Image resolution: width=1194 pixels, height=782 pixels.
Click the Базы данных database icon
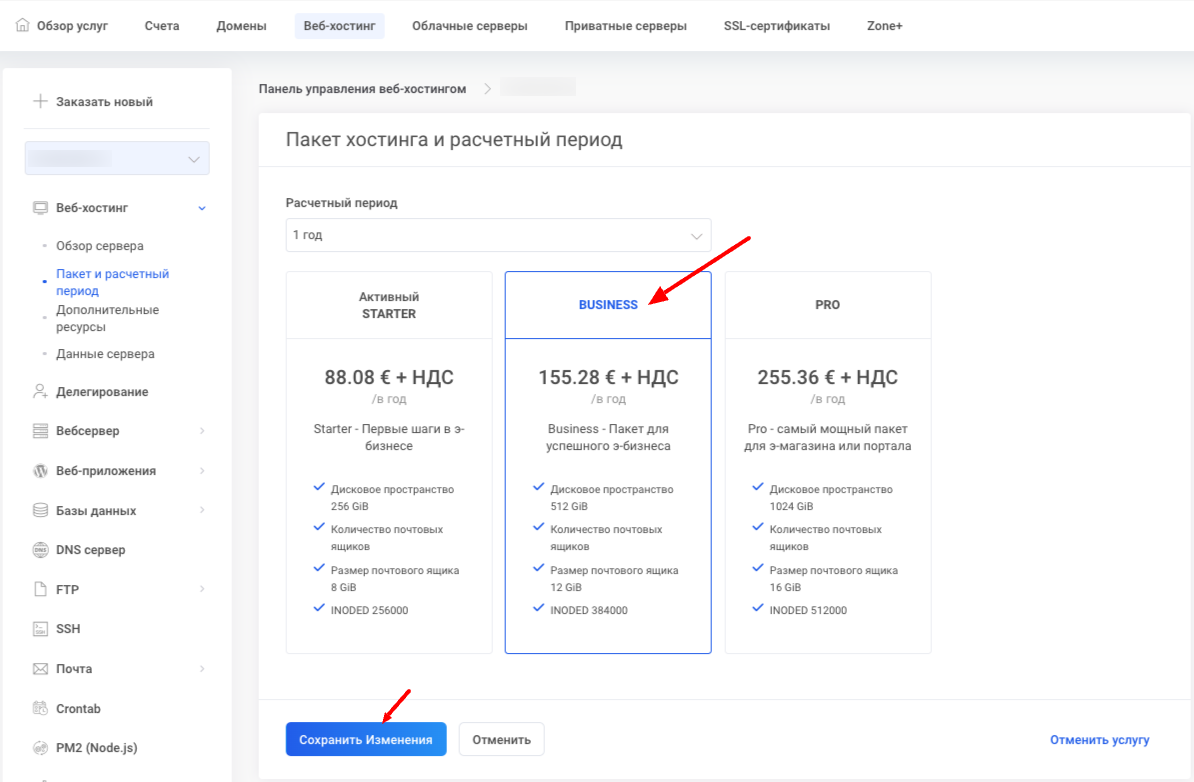coord(41,511)
